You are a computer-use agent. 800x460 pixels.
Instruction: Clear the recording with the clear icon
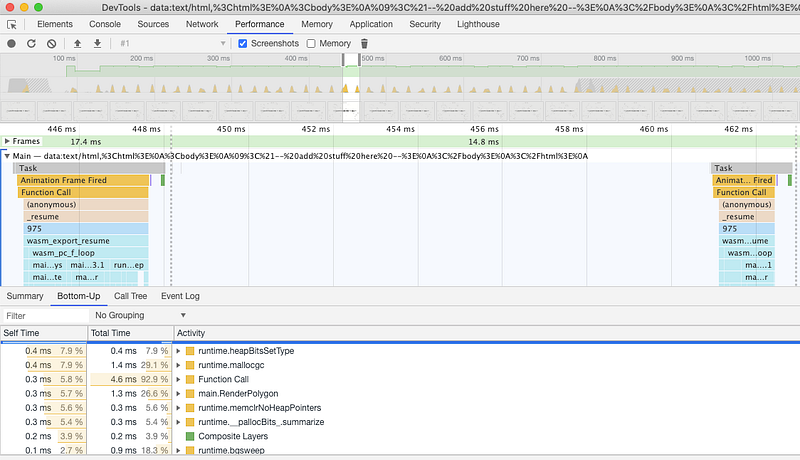click(52, 44)
